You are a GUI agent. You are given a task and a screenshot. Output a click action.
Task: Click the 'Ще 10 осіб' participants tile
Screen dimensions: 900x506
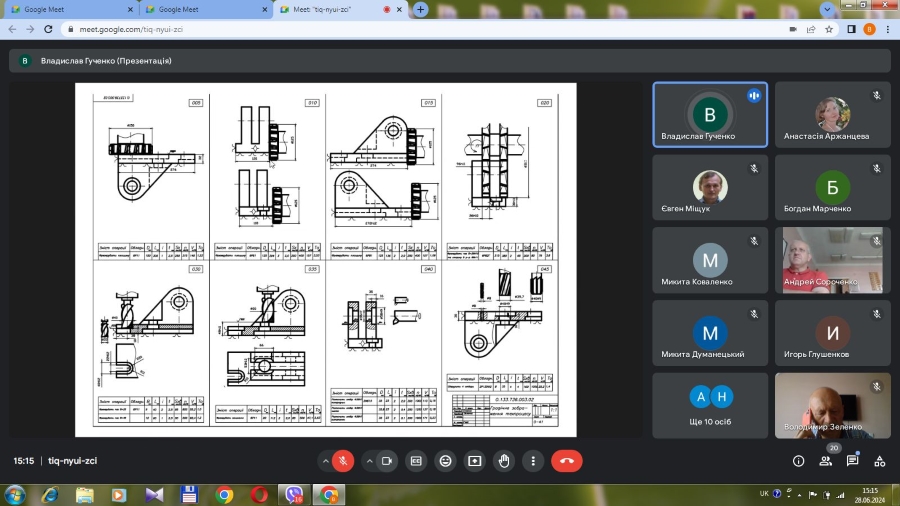click(710, 405)
